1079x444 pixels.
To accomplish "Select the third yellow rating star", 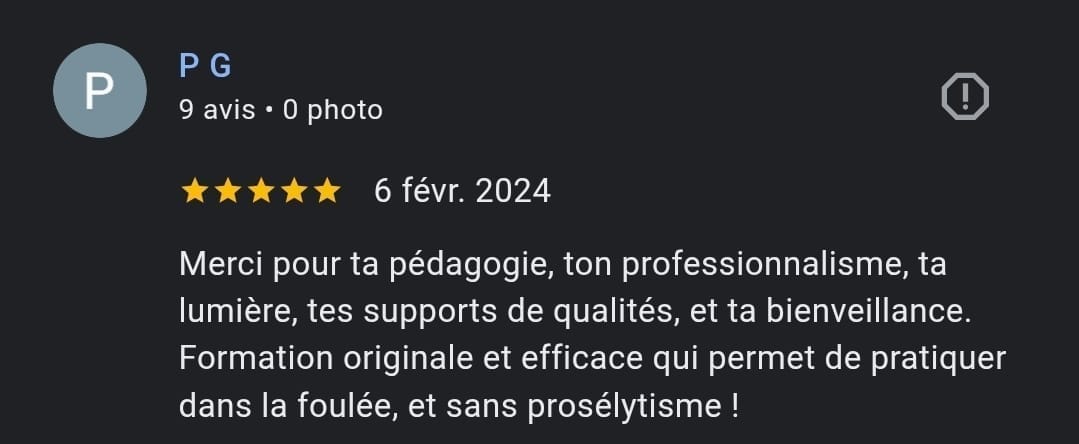I will pyautogui.click(x=261, y=191).
